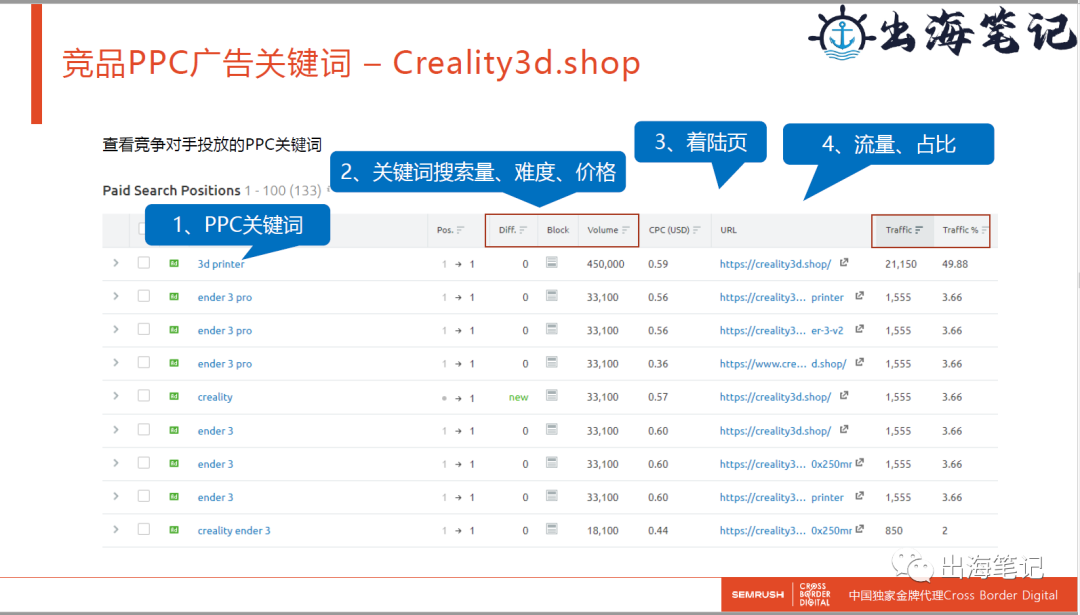Click Ad badge in ender 3 pro er-3-v2 row
Viewport: 1080px width, 615px height.
click(x=174, y=330)
